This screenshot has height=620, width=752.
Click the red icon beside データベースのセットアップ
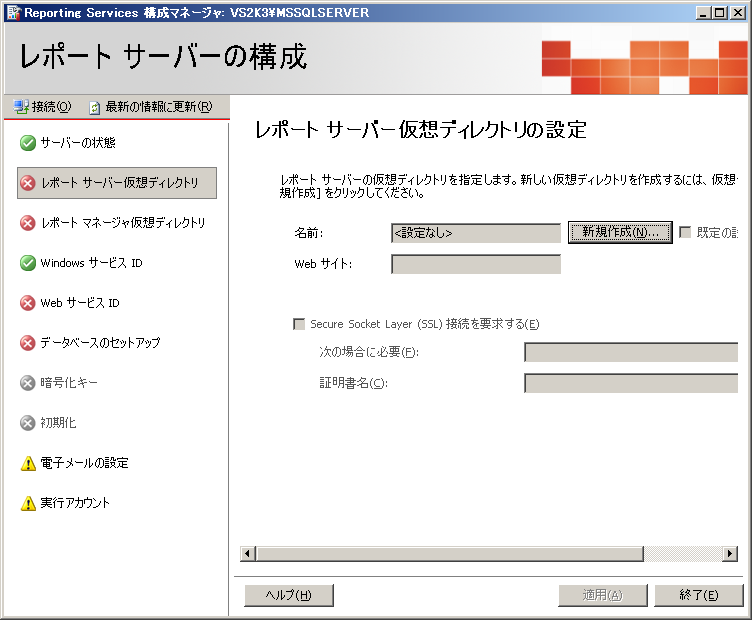pyautogui.click(x=28, y=343)
